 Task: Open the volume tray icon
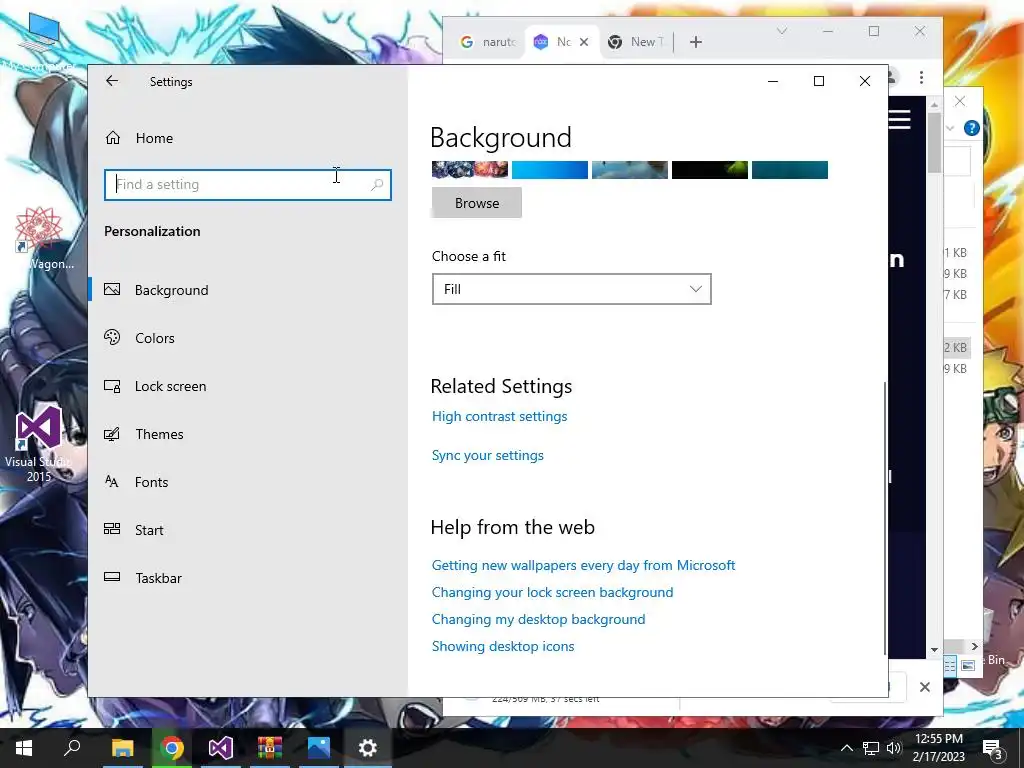pyautogui.click(x=894, y=748)
